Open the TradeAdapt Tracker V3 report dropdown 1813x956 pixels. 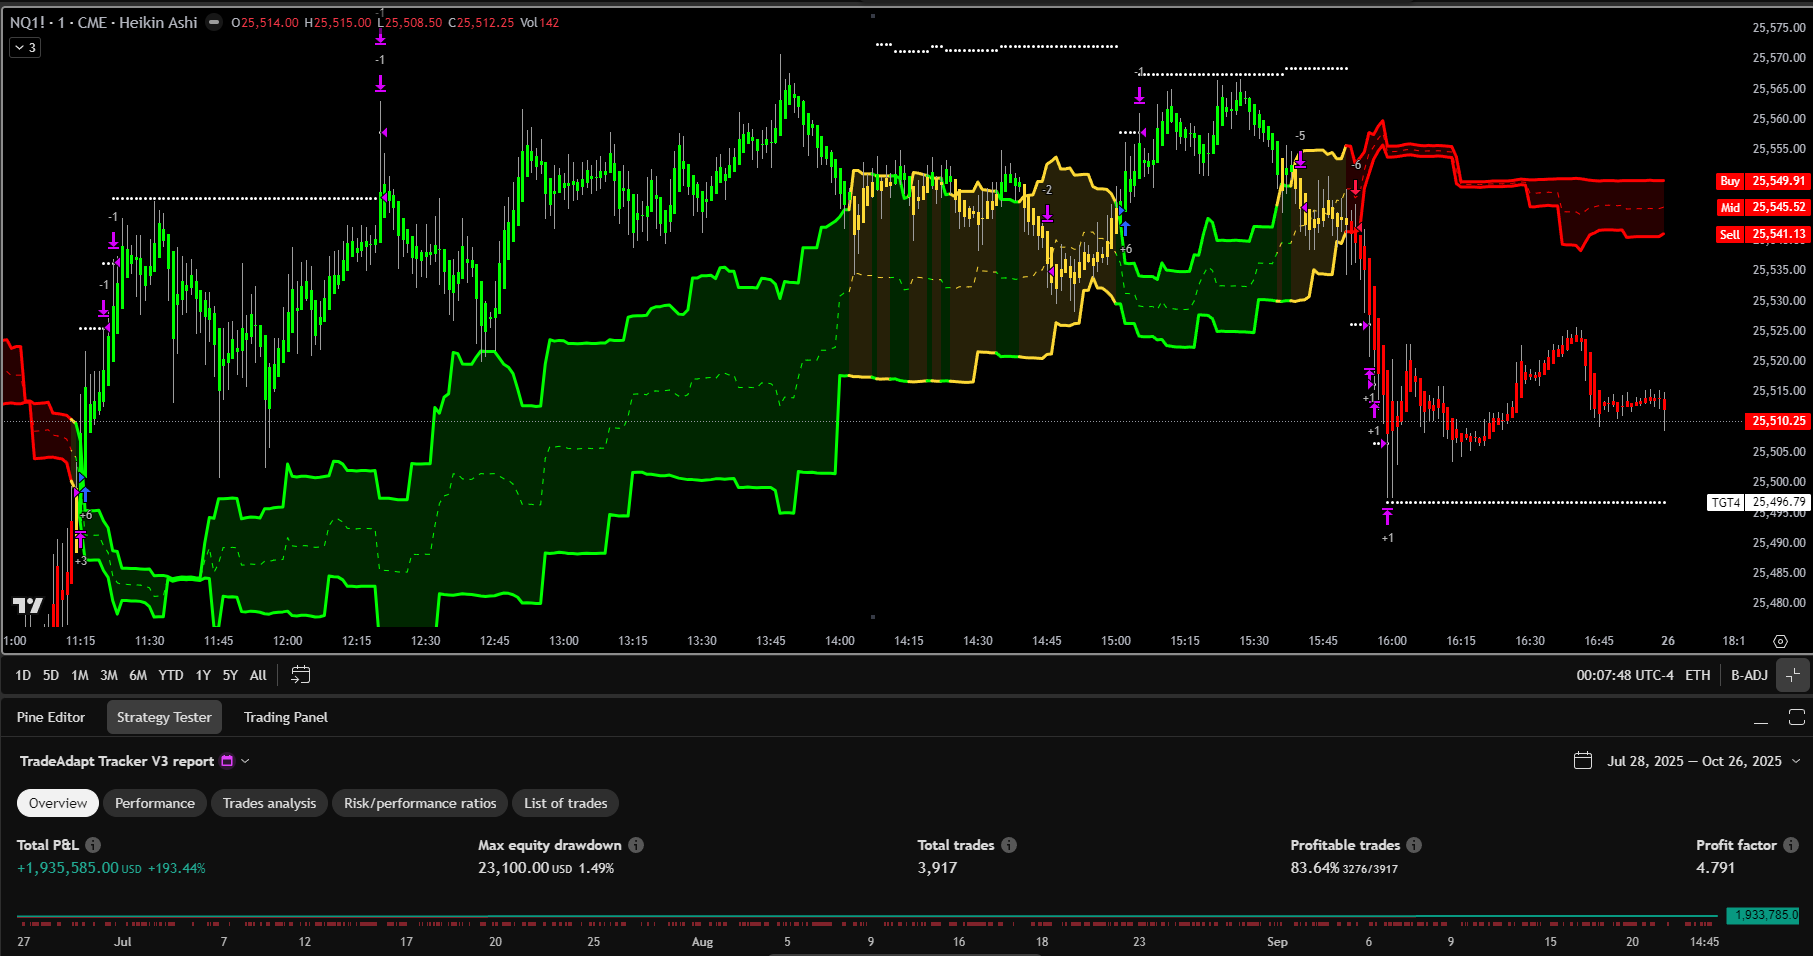[x=245, y=761]
